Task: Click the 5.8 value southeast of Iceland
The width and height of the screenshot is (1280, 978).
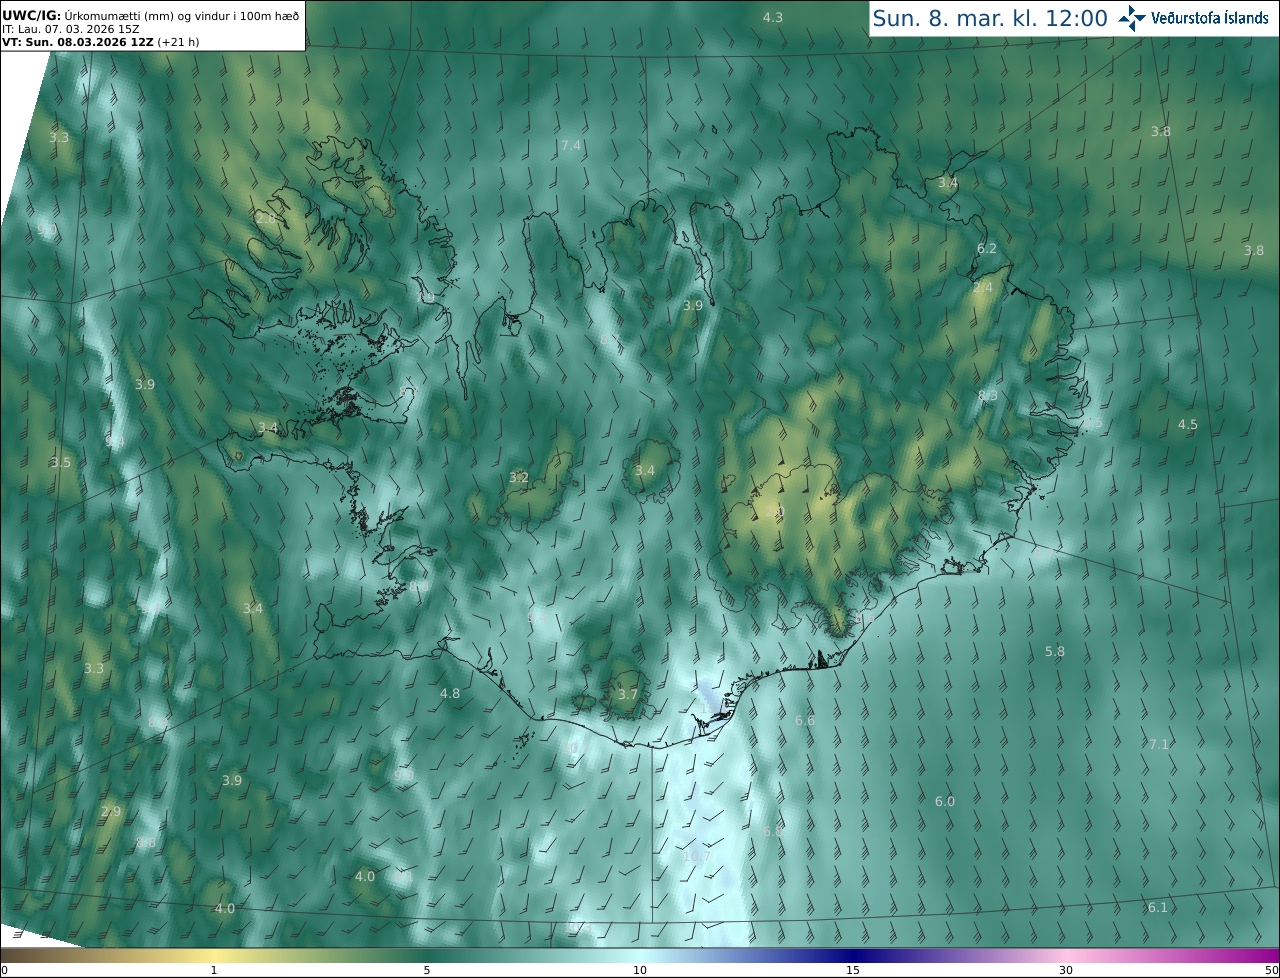Action: tap(1055, 651)
